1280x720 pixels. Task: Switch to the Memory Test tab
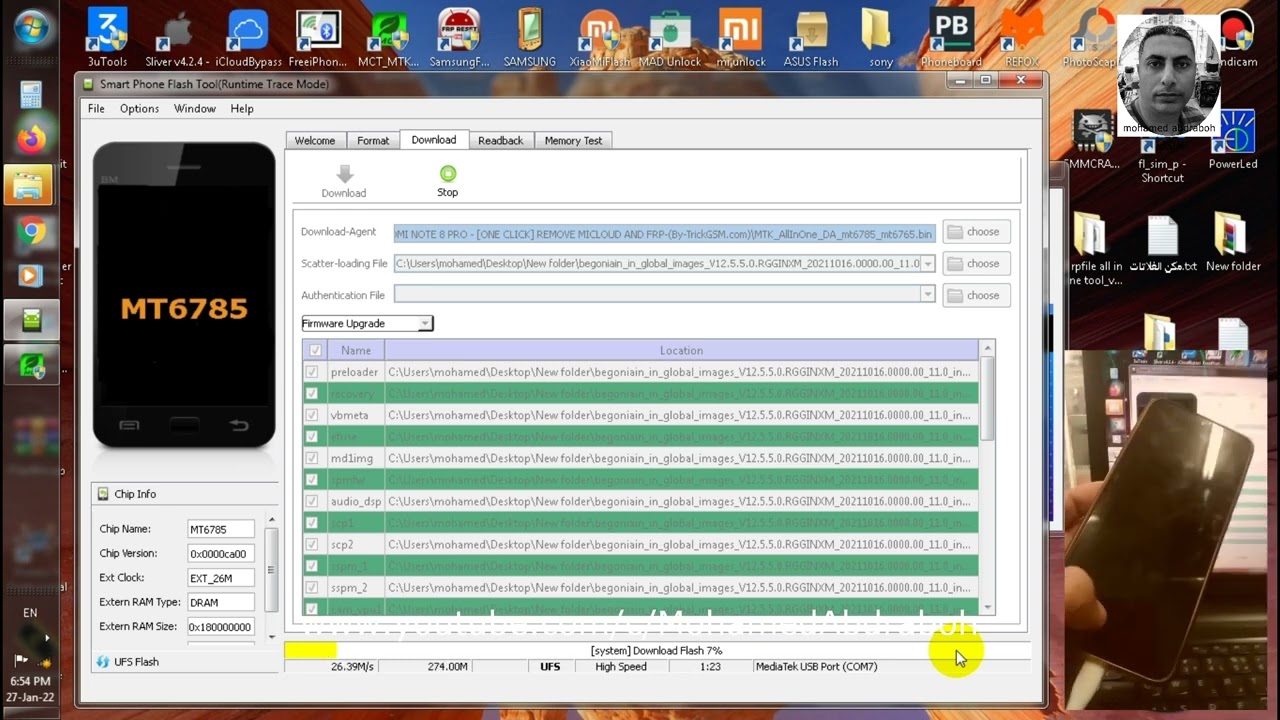[573, 141]
